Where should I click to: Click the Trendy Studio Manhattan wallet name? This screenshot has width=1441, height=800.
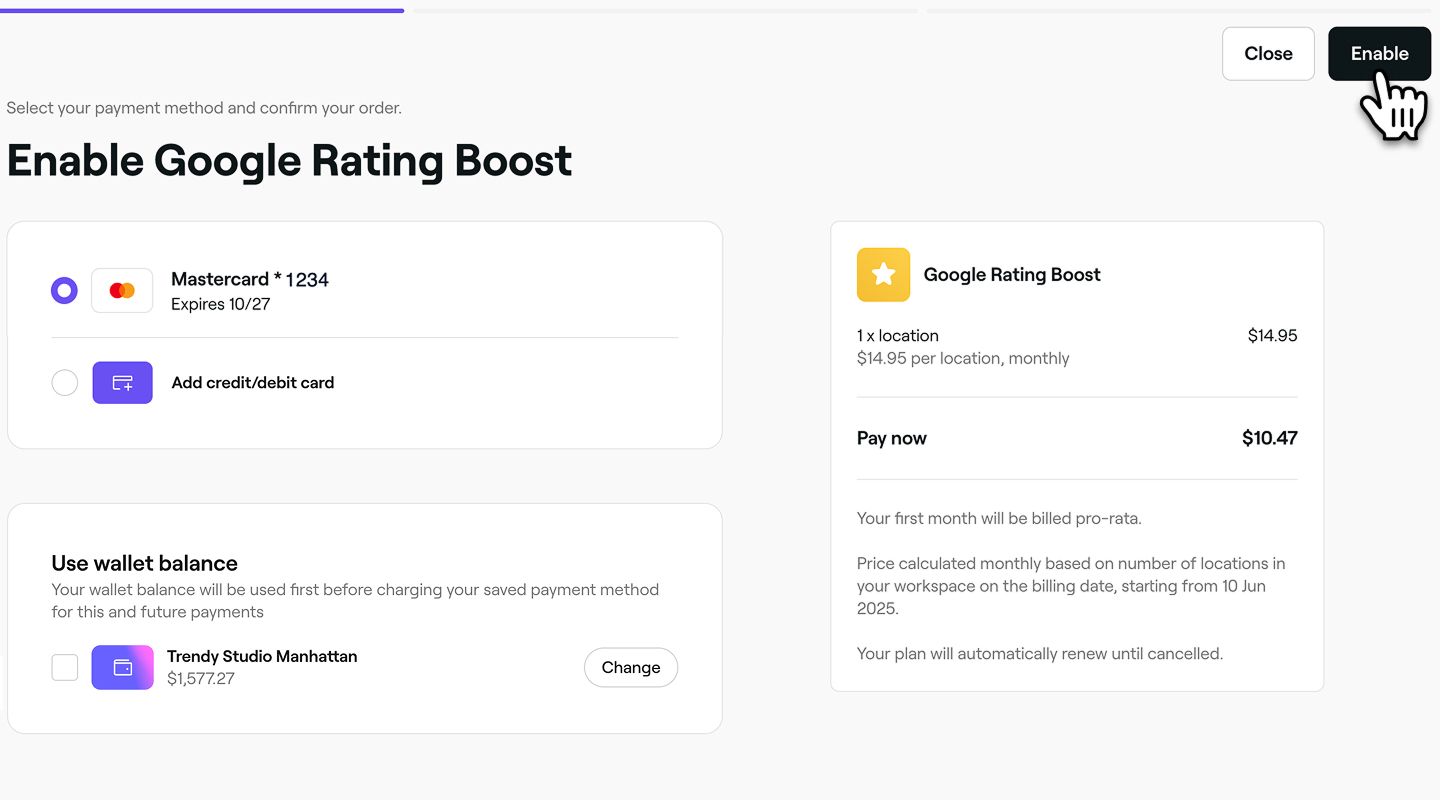click(x=262, y=657)
